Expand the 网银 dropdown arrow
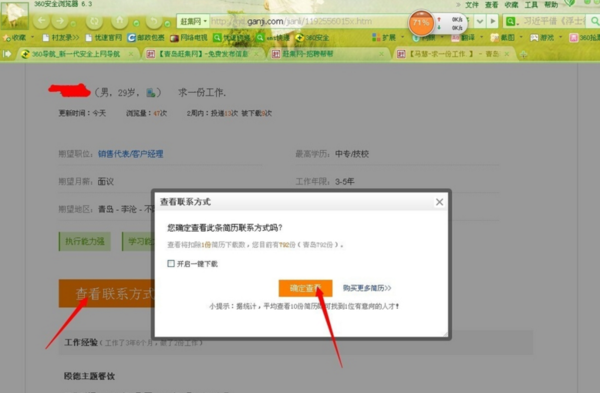 pos(443,38)
